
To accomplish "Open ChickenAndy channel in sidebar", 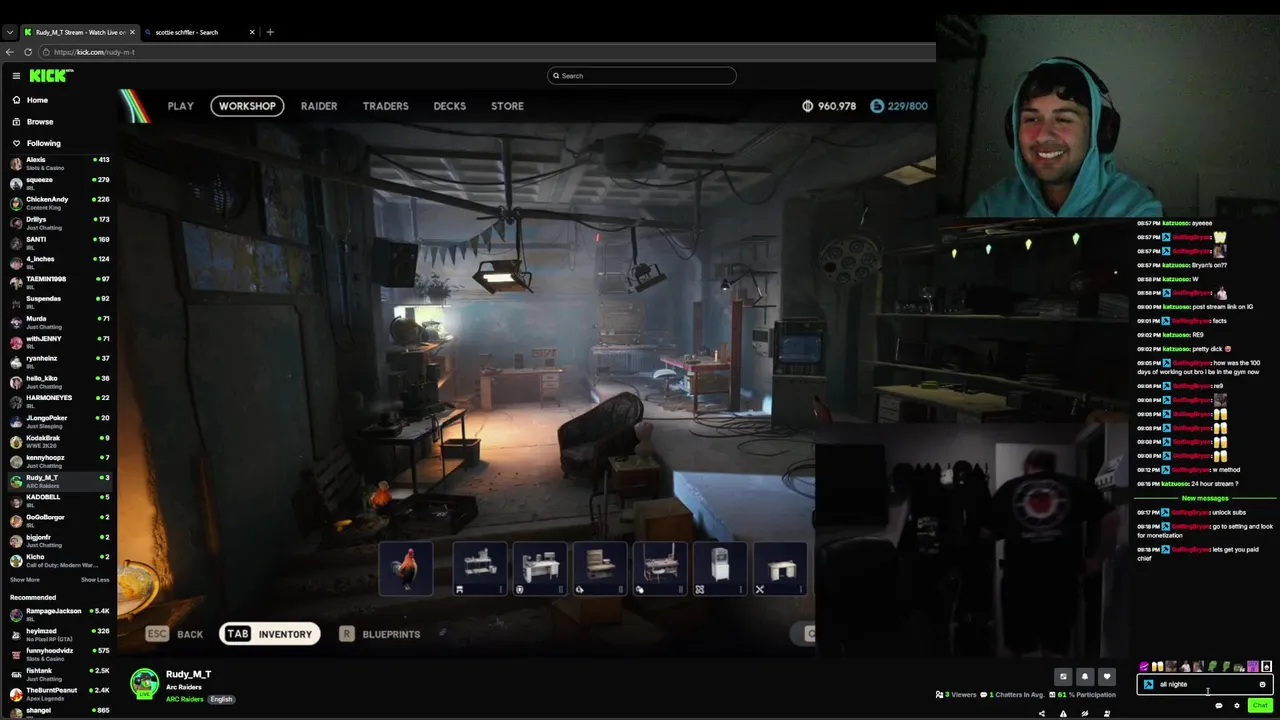I will click(60, 203).
